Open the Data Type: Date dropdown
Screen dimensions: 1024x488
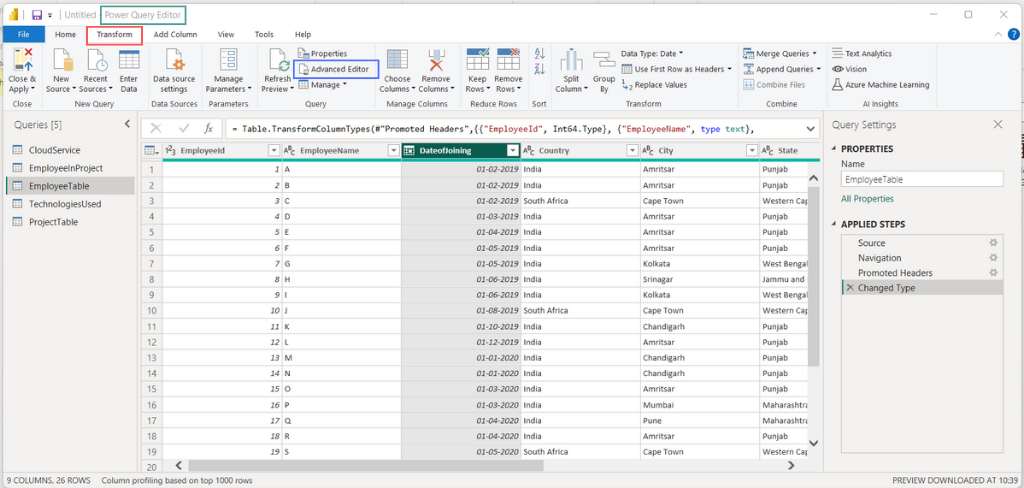point(652,54)
